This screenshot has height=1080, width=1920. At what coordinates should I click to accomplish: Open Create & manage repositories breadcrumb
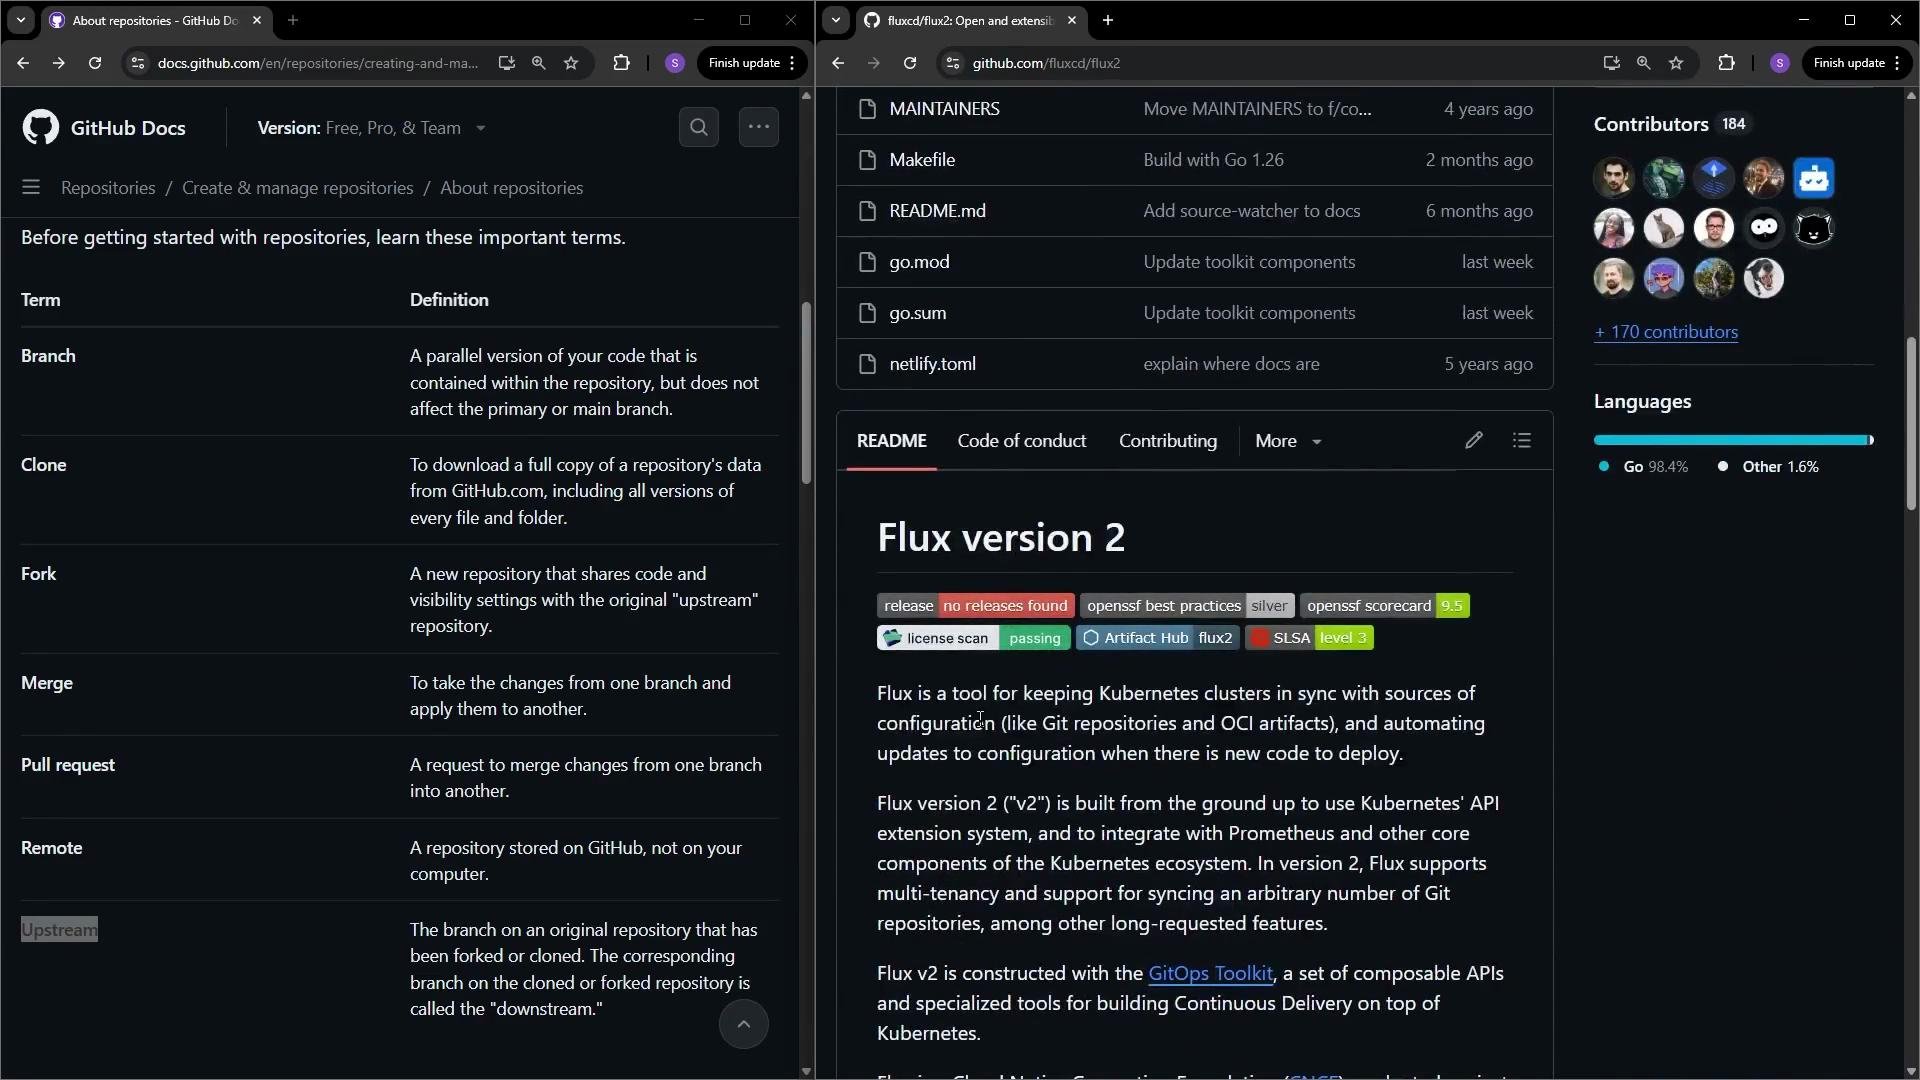tap(297, 188)
